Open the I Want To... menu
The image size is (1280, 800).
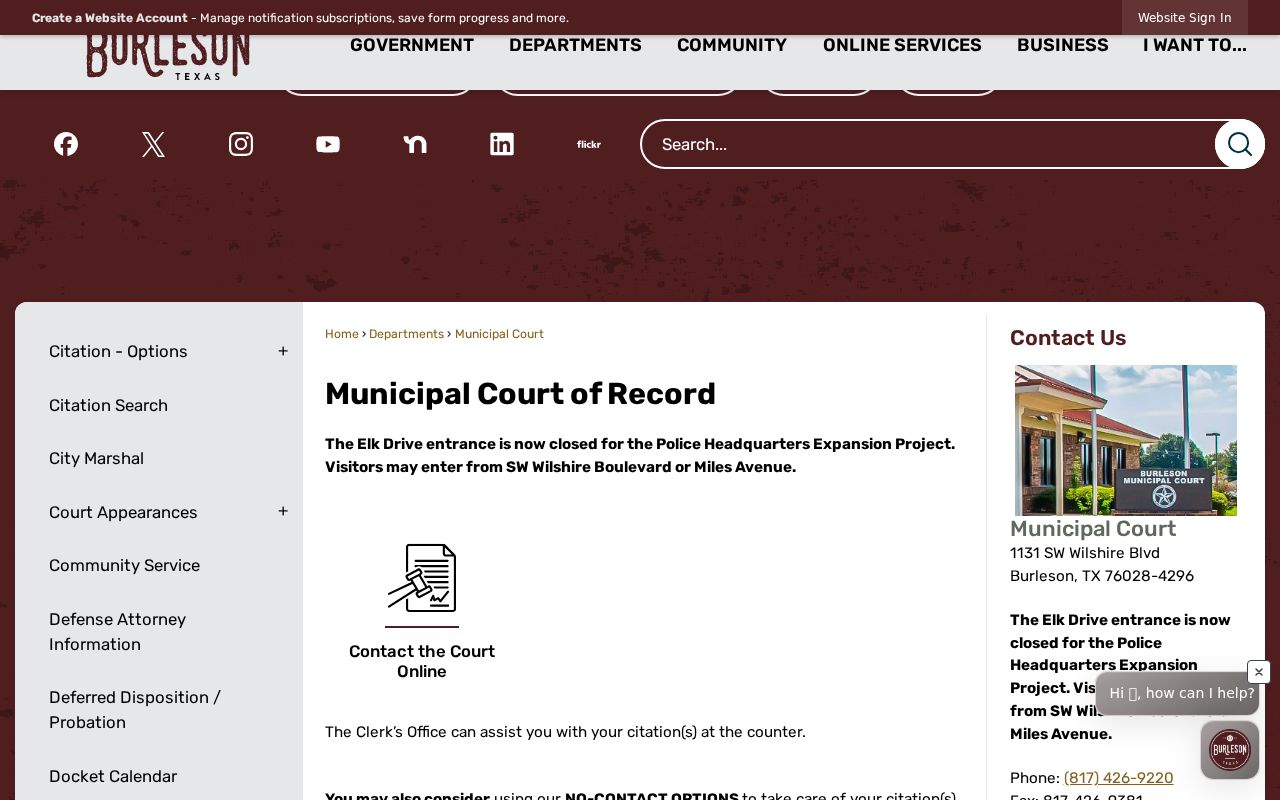1195,45
